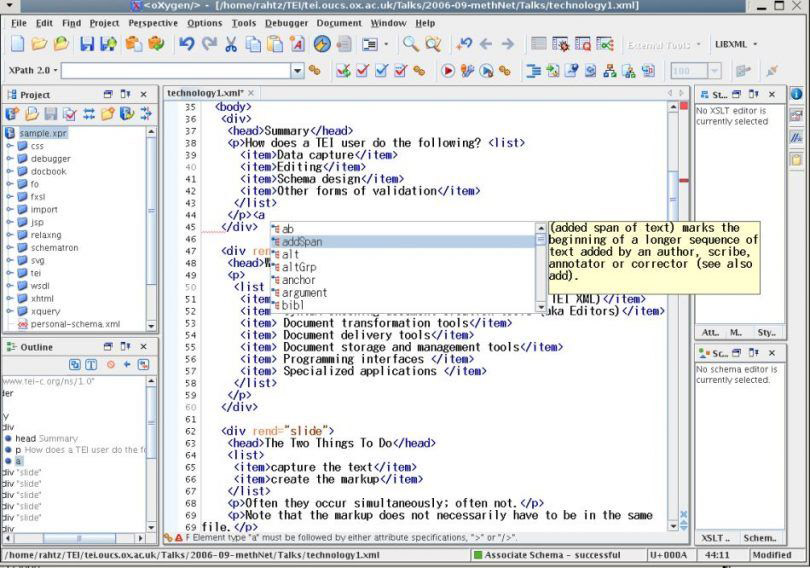This screenshot has height=568, width=810.
Task: Click the red transformation Run button
Action: 447,70
